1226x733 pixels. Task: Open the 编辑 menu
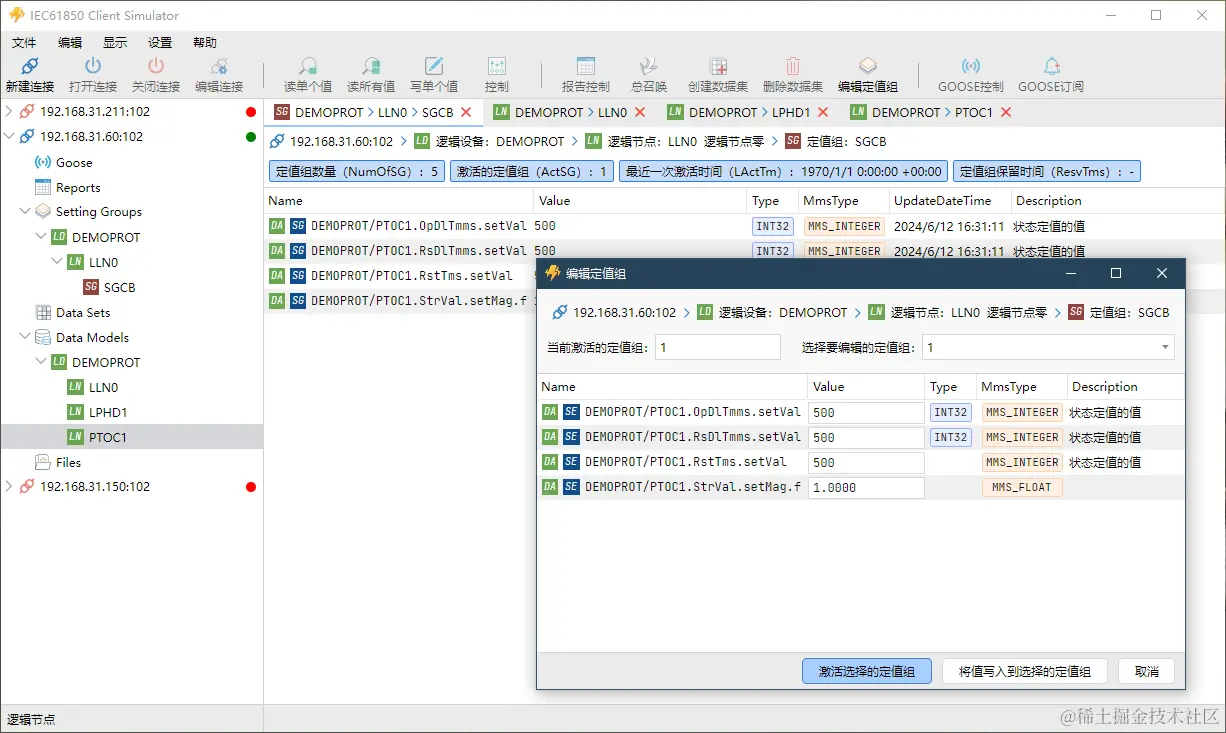coord(70,42)
